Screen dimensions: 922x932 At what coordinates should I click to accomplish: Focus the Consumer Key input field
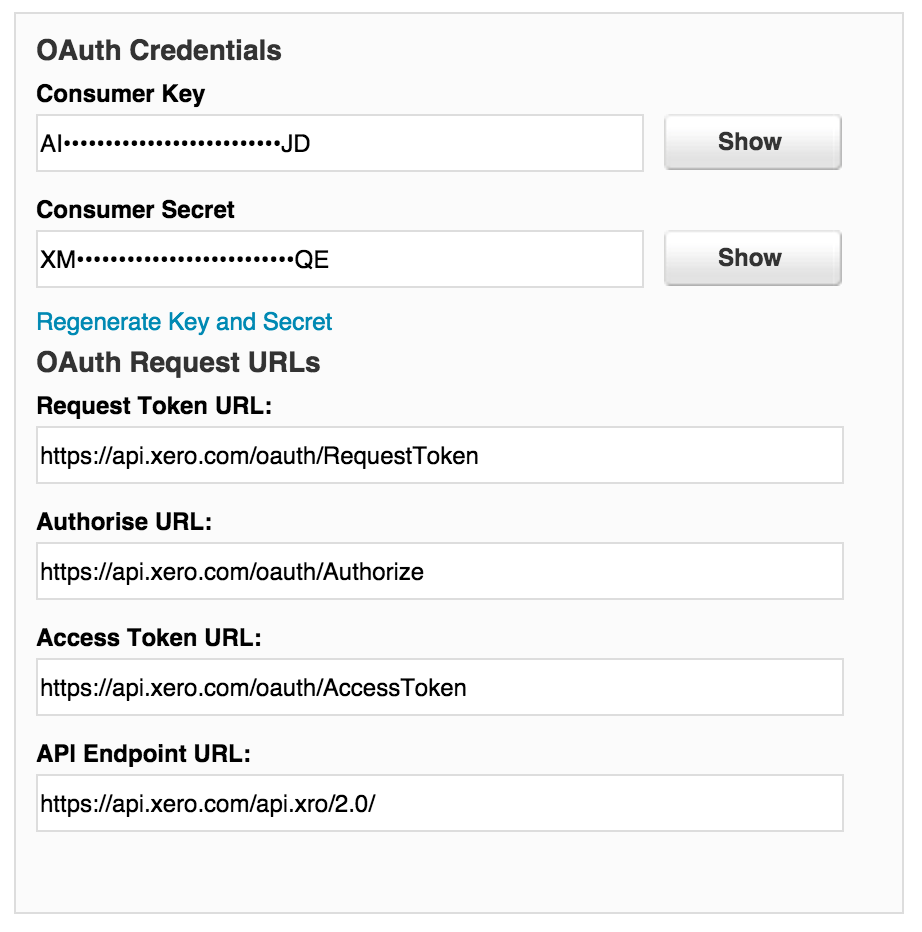coord(340,143)
